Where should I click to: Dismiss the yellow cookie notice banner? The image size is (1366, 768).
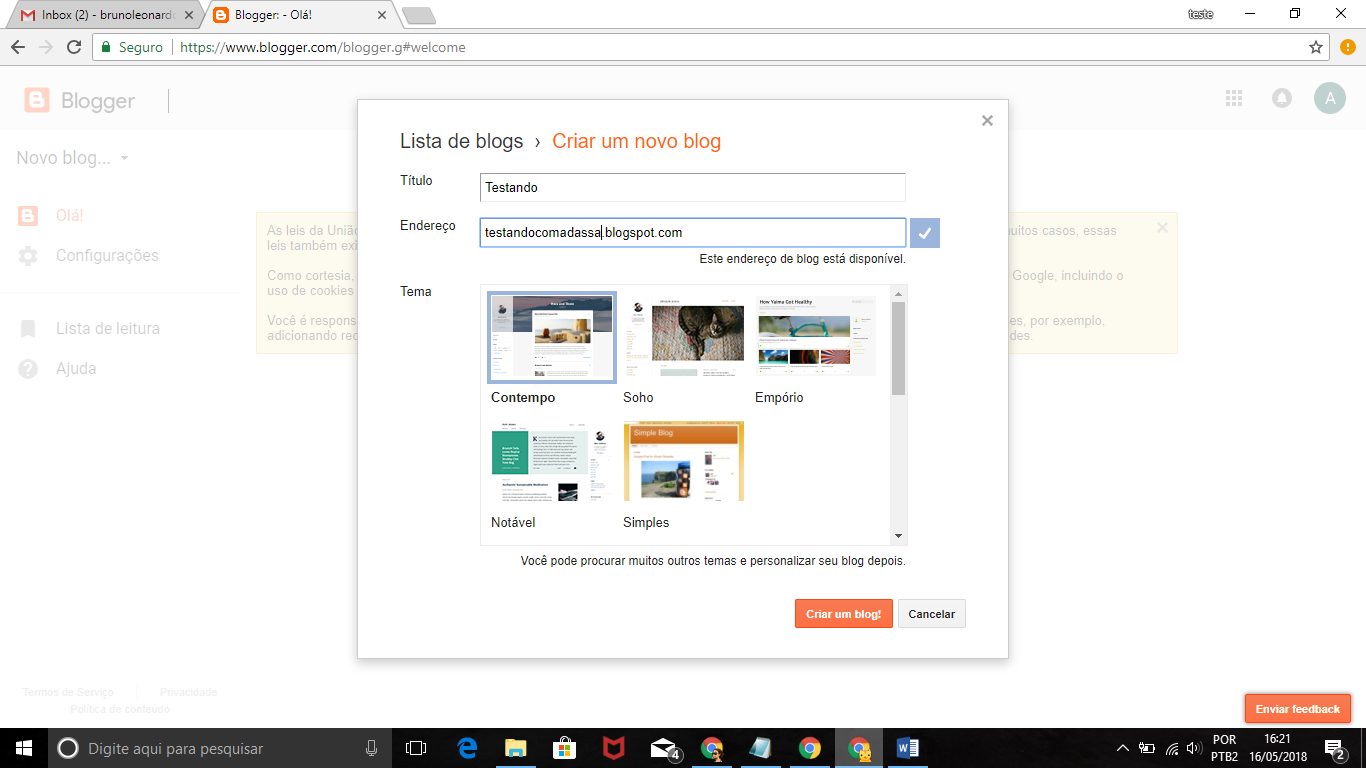click(1162, 228)
